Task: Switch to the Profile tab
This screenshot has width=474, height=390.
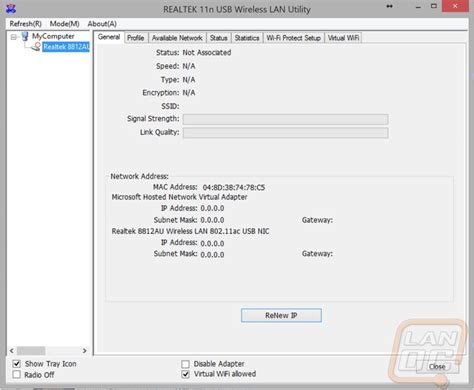Action: click(x=136, y=38)
